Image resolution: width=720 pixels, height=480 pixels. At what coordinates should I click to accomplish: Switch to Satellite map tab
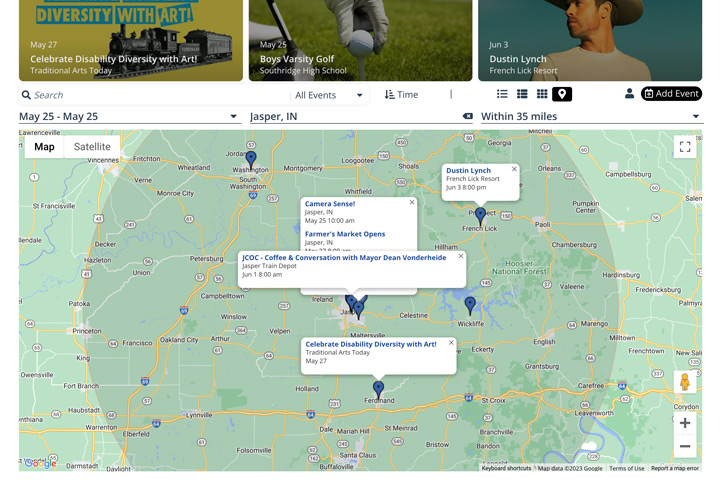pyautogui.click(x=92, y=147)
